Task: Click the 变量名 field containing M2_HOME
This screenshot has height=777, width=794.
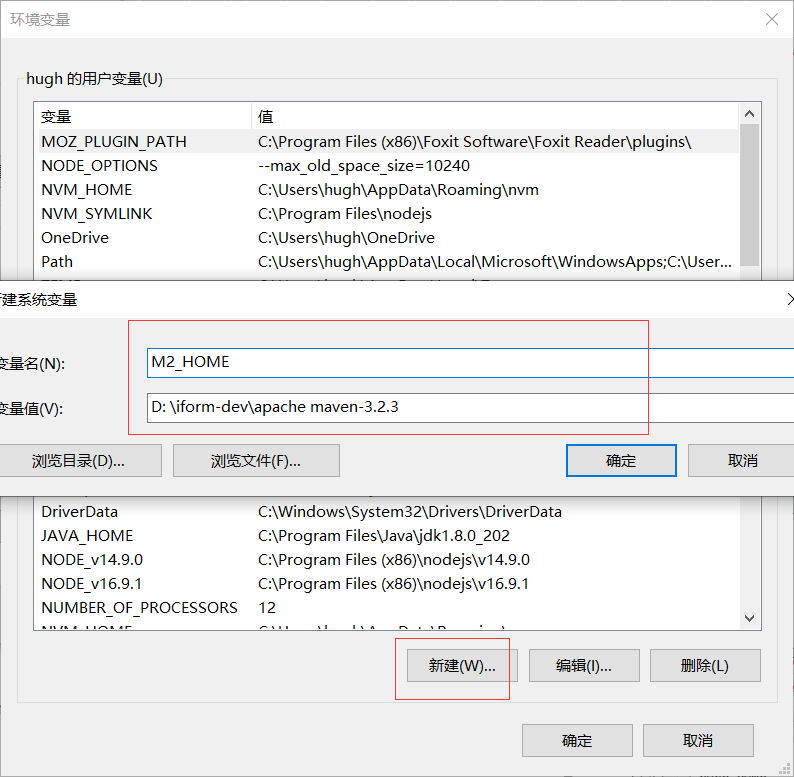Action: click(x=470, y=363)
